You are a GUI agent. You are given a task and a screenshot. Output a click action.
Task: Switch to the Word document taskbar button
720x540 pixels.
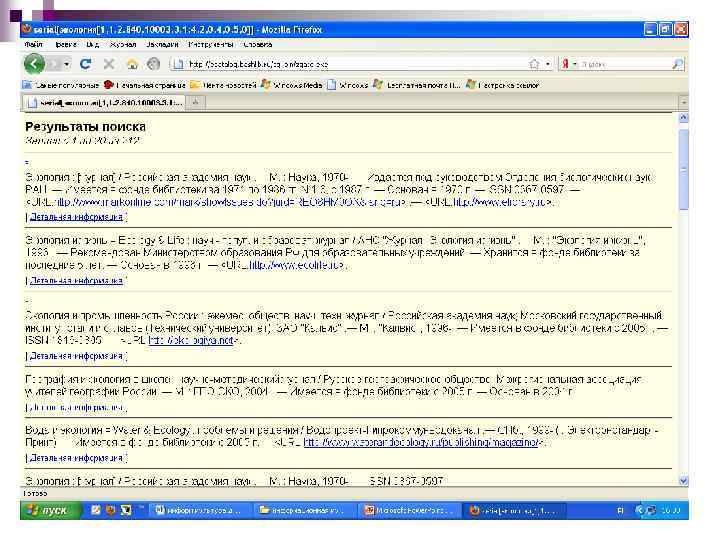[201, 510]
